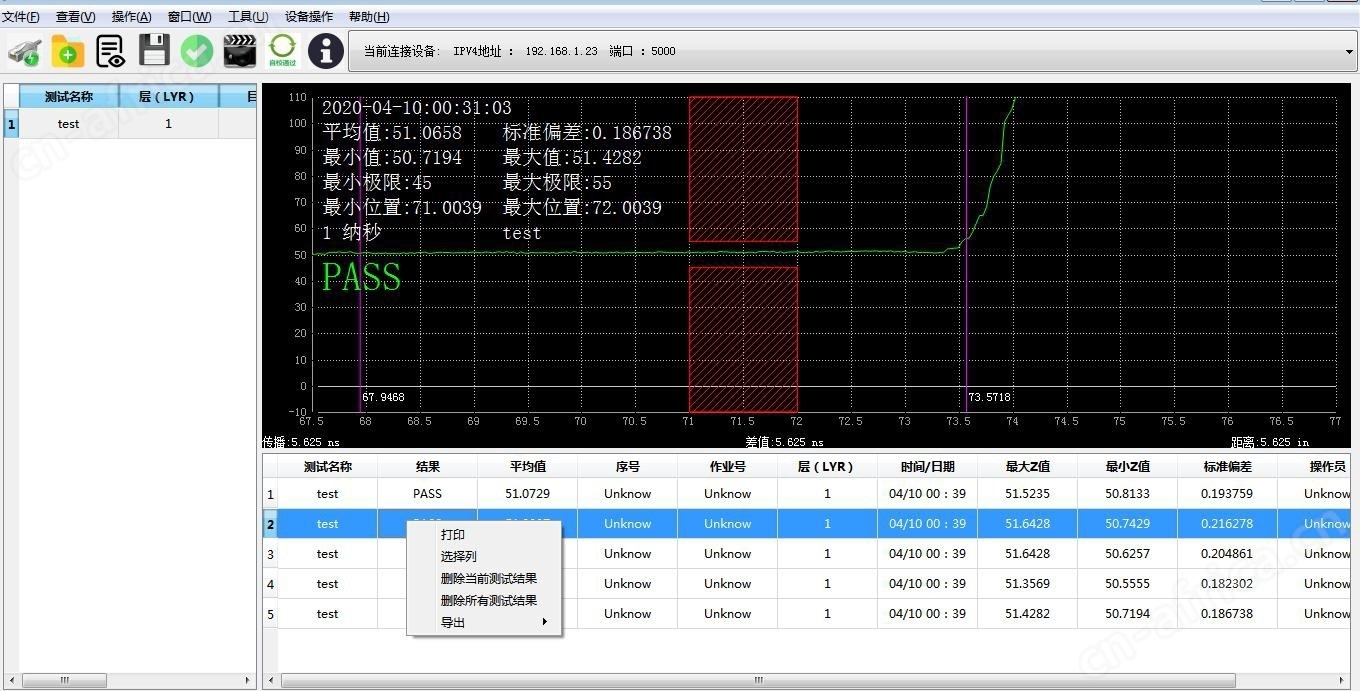Choose 选择列 from the context menu
The image size is (1360, 691).
(484, 557)
